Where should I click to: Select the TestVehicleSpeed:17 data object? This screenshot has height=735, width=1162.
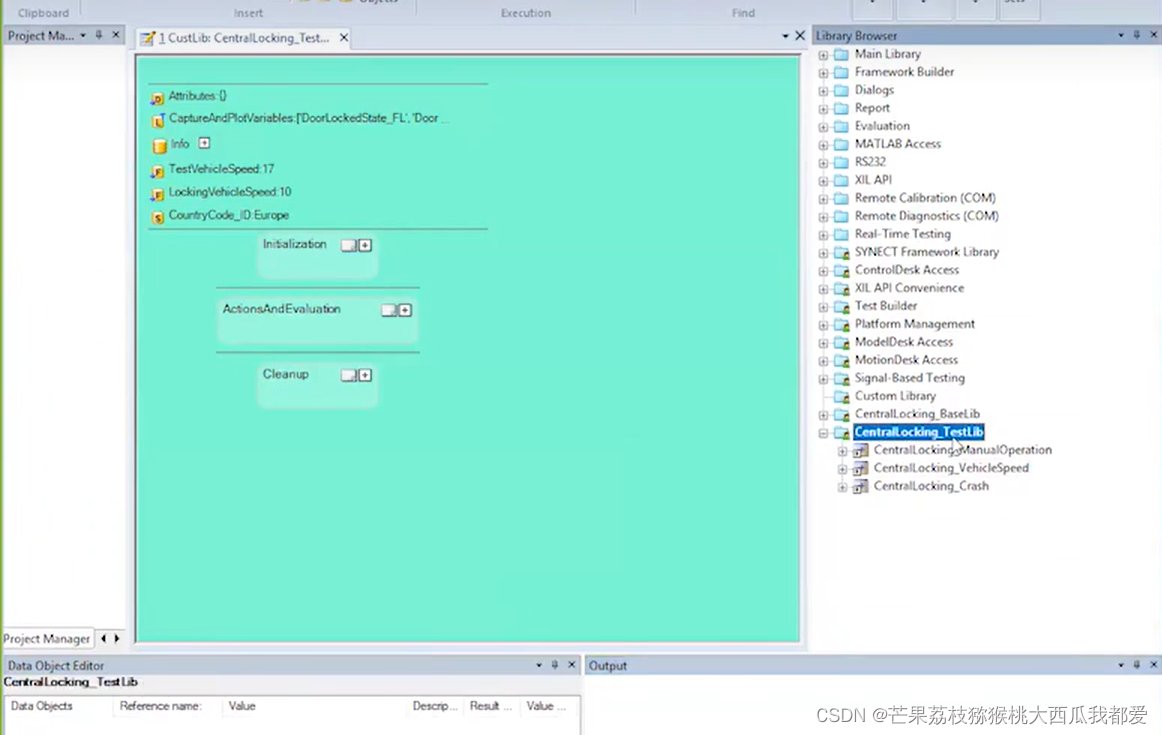pos(221,169)
